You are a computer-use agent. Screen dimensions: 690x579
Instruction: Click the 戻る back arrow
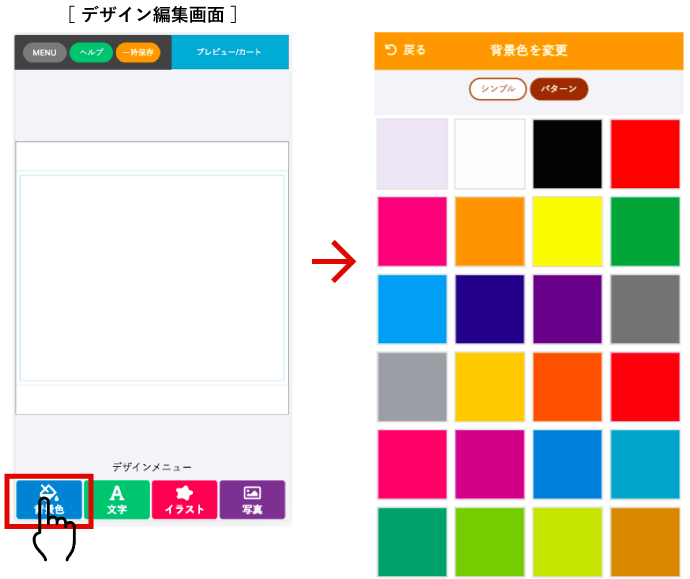[x=405, y=50]
